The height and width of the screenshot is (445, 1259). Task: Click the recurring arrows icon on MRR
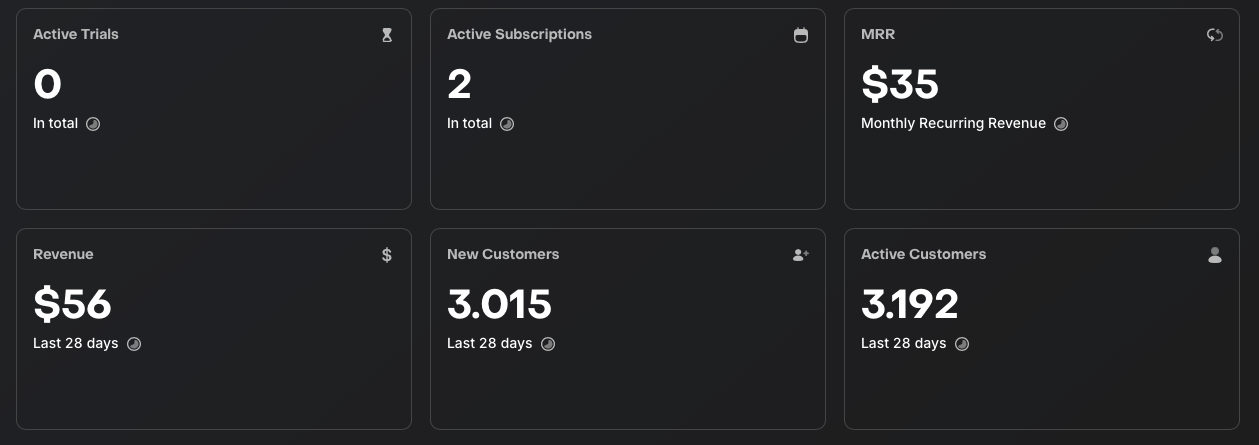1215,35
